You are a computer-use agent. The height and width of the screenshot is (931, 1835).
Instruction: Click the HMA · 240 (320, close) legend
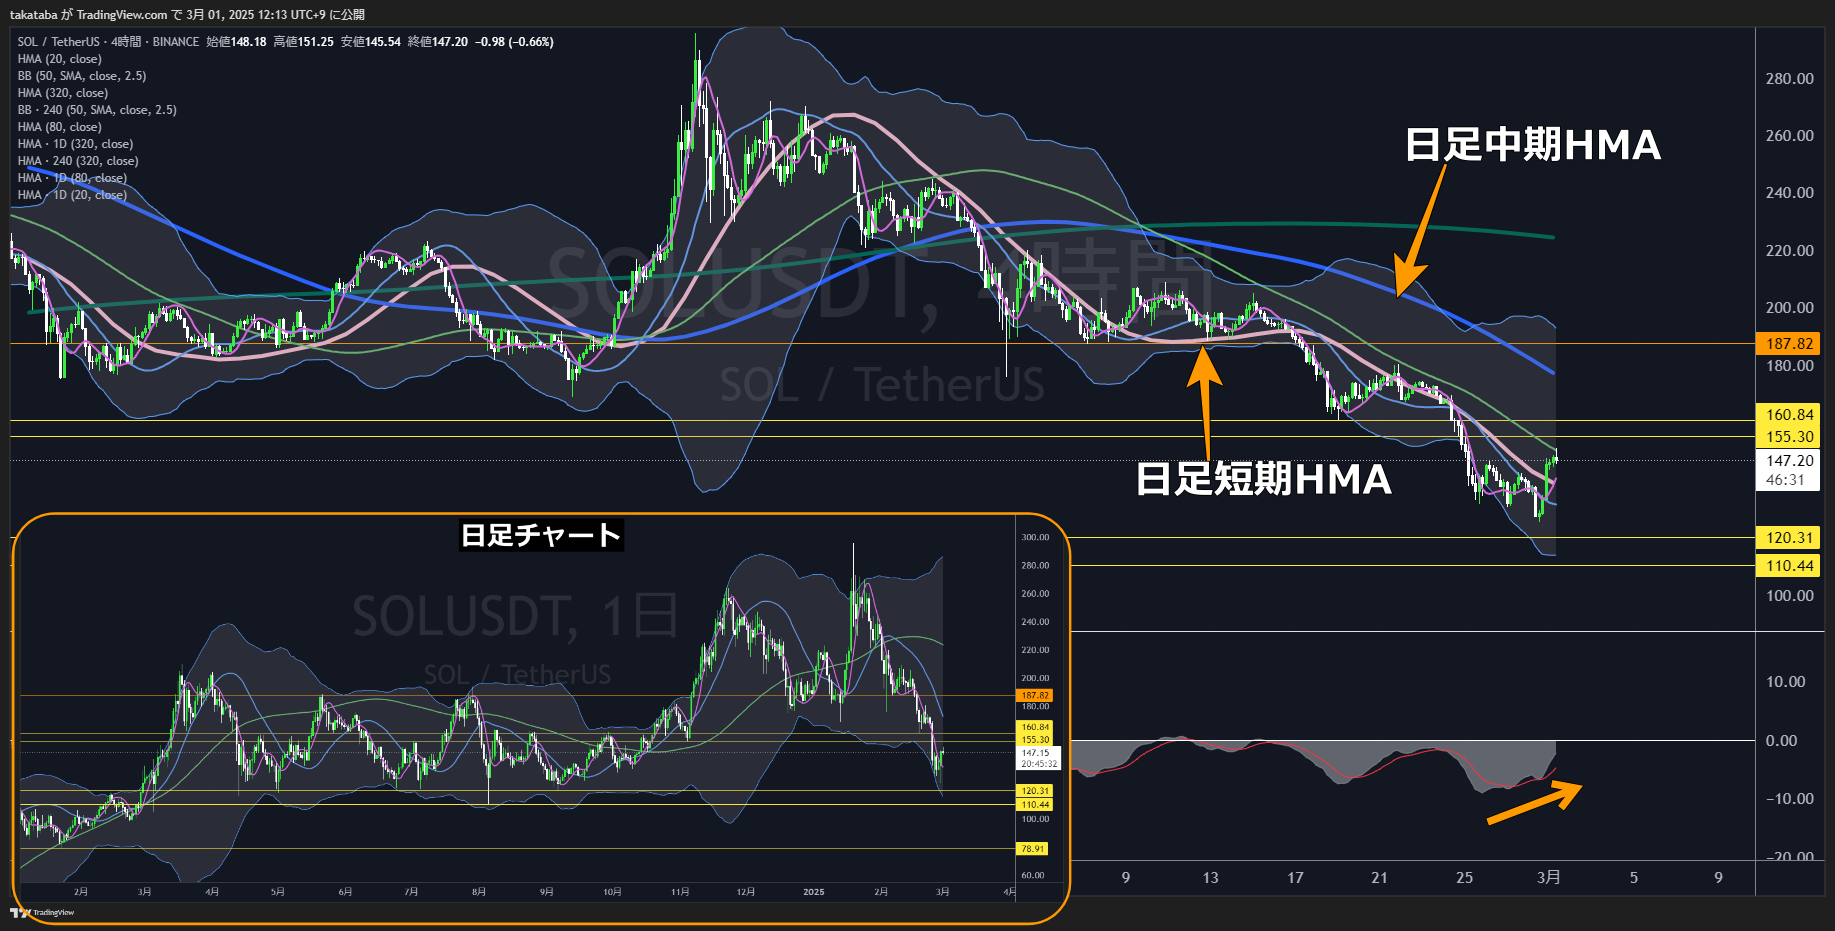78,161
